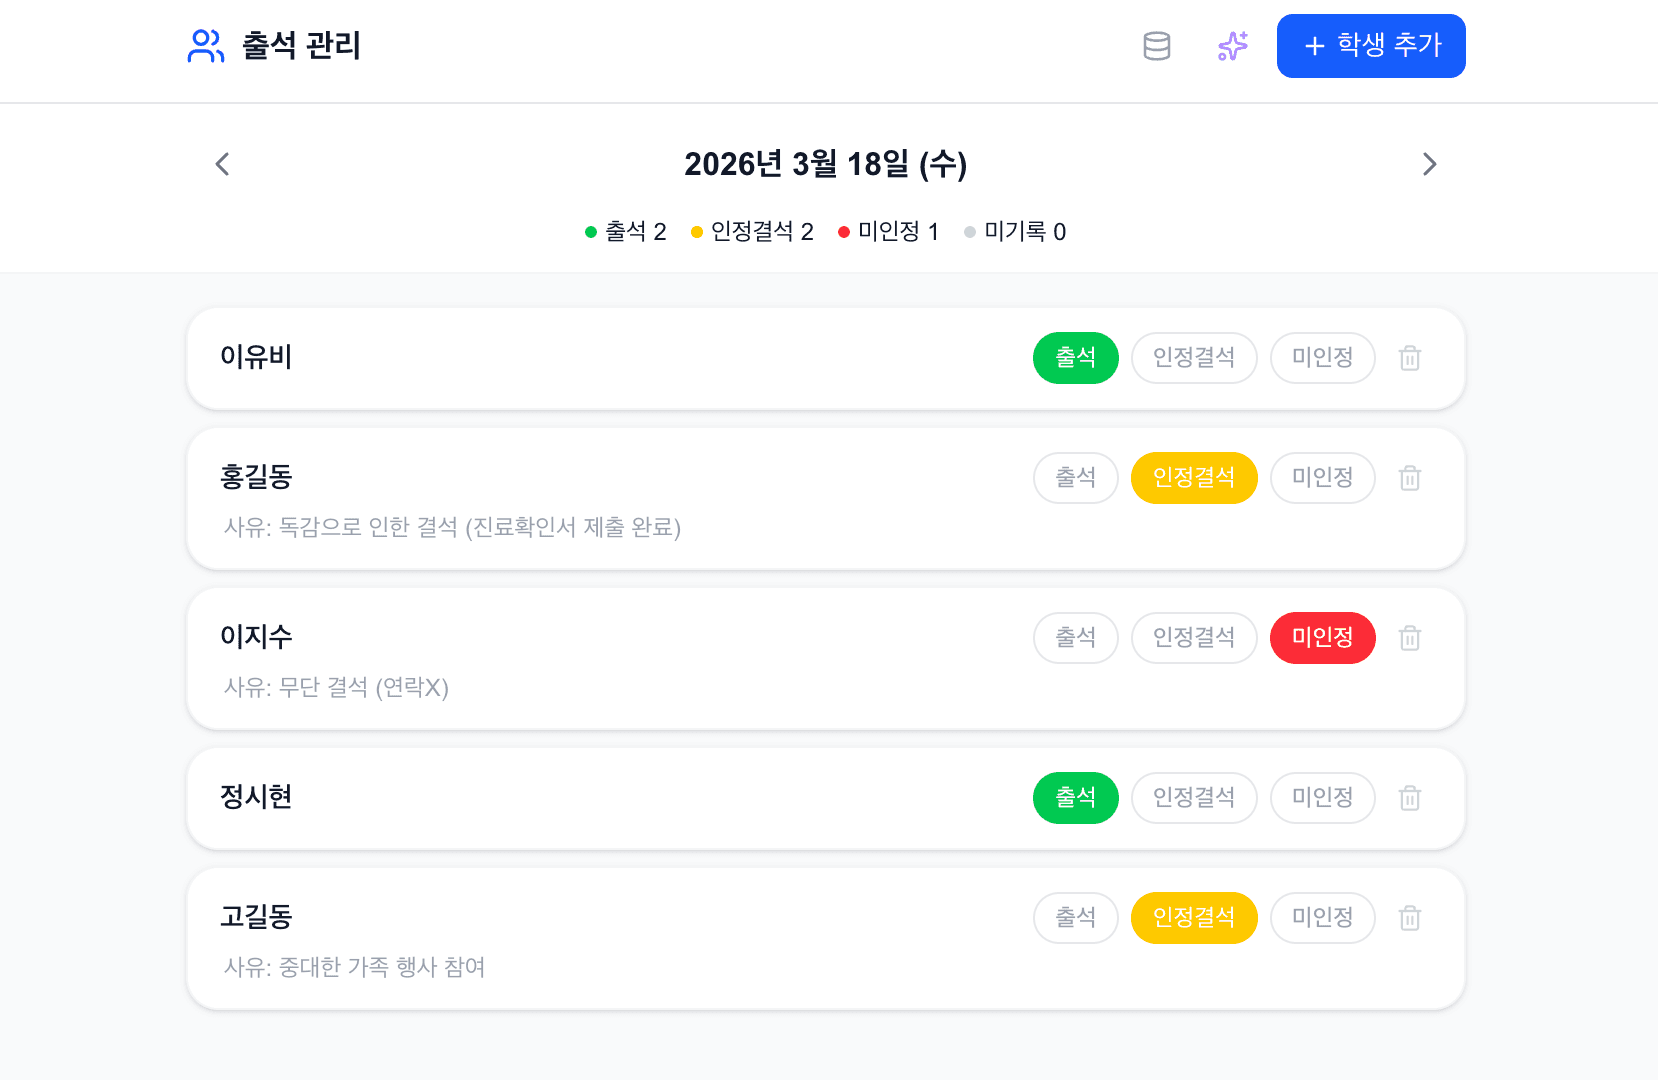Click trash icon next to 정시현
This screenshot has width=1658, height=1080.
(x=1410, y=798)
